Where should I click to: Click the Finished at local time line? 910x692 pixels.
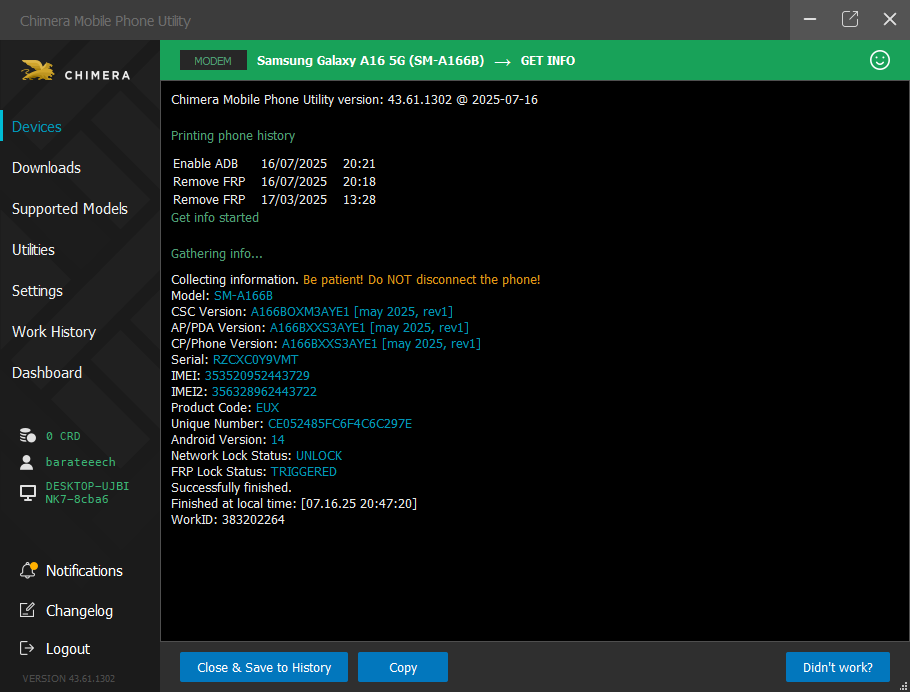pyautogui.click(x=294, y=503)
